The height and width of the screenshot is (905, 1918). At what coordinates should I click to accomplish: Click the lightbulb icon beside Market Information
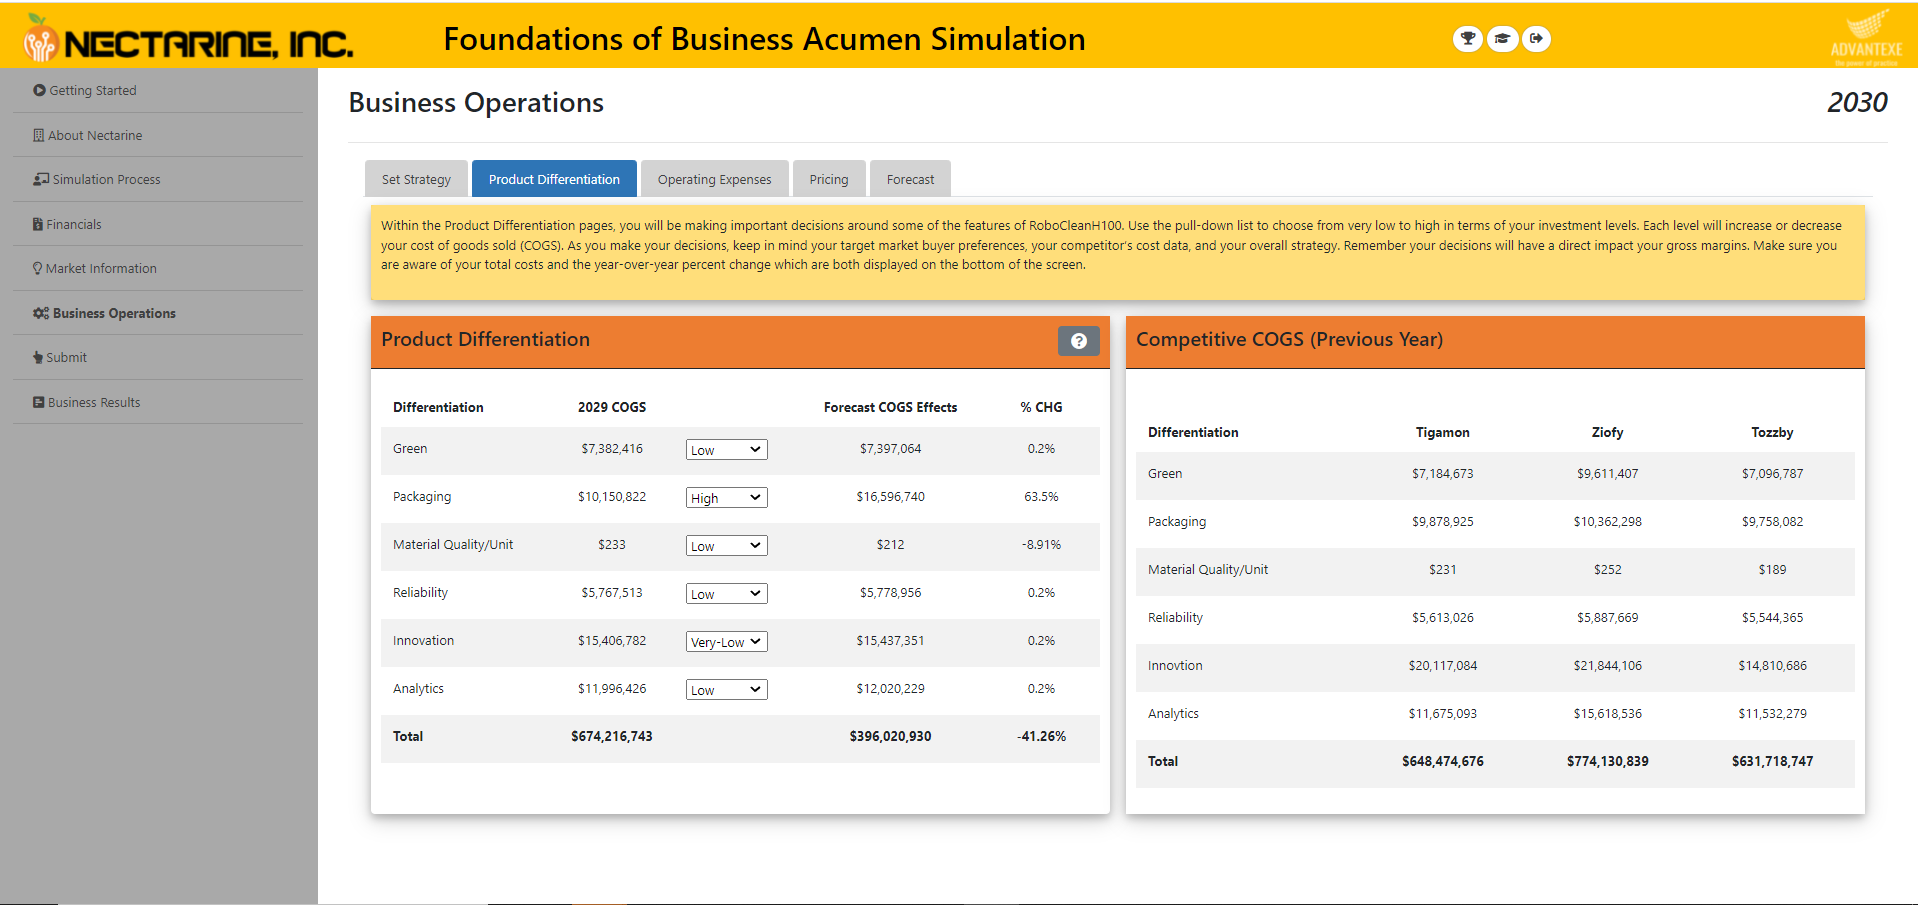37,268
